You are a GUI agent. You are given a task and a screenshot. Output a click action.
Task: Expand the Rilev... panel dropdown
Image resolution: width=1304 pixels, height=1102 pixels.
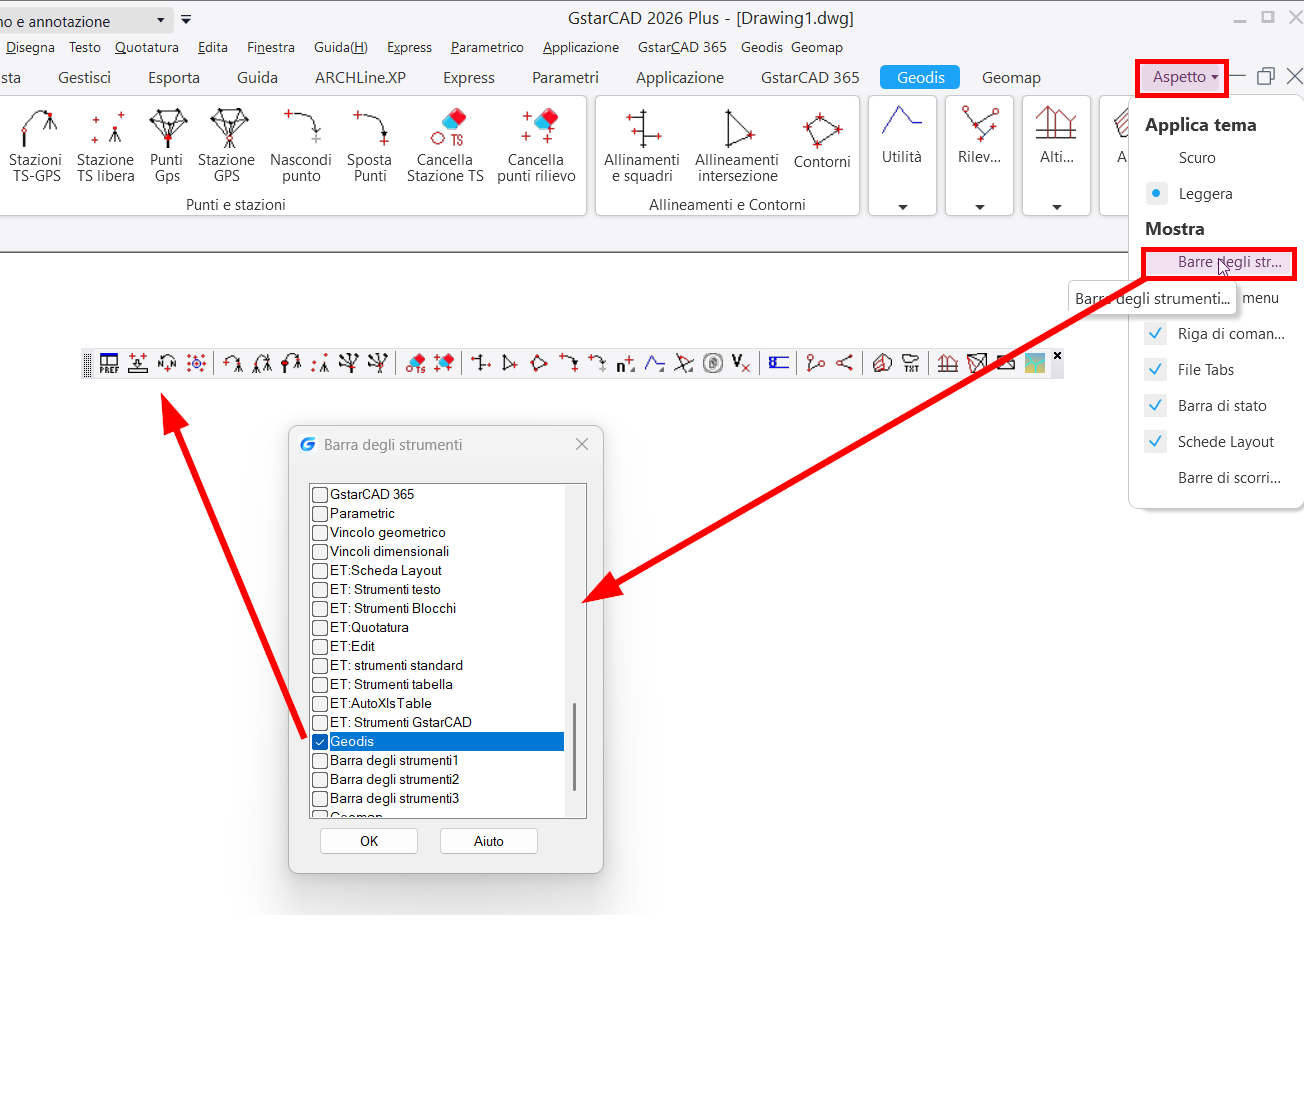[979, 207]
